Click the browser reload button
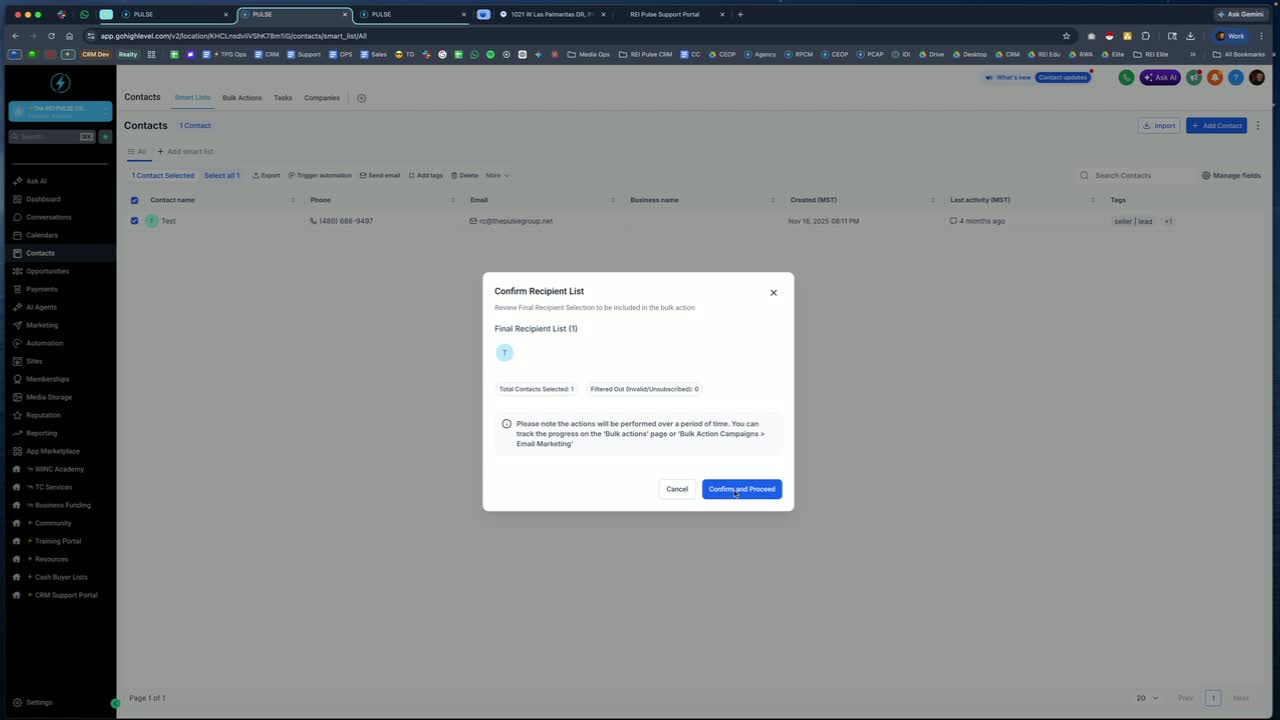This screenshot has height=720, width=1280. coord(51,36)
